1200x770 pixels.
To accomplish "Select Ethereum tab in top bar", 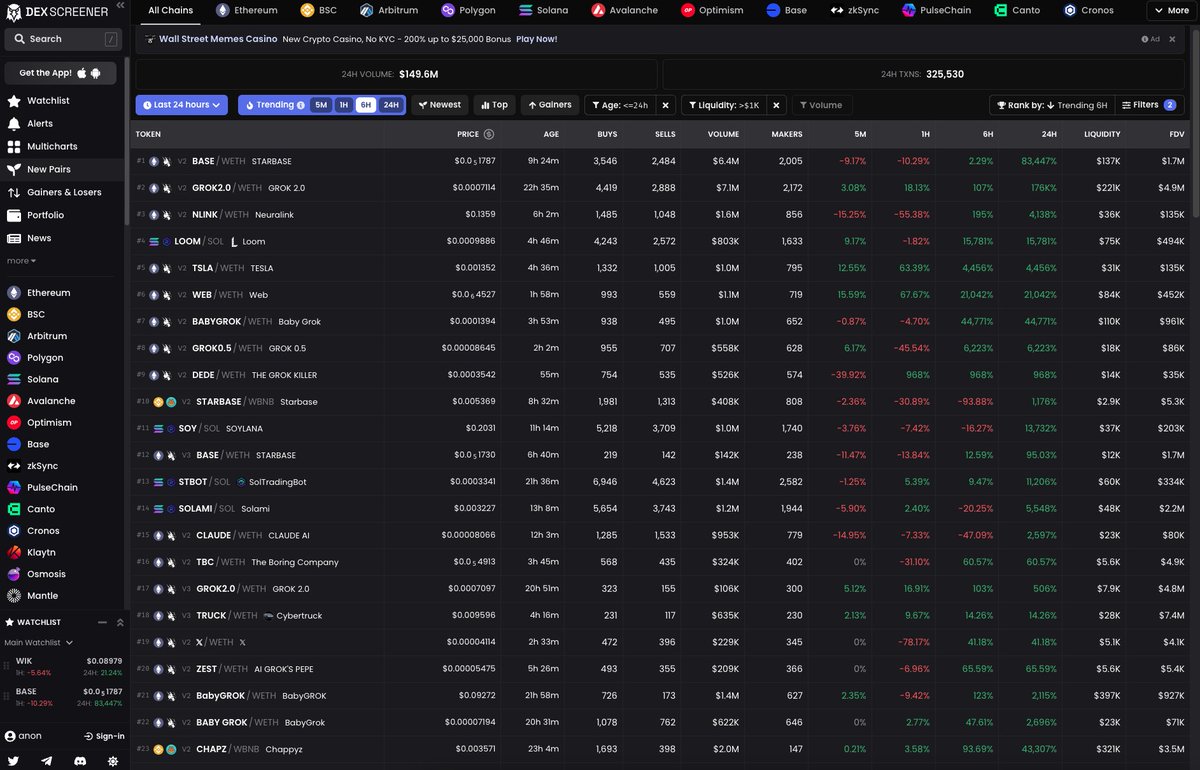I will click(248, 11).
